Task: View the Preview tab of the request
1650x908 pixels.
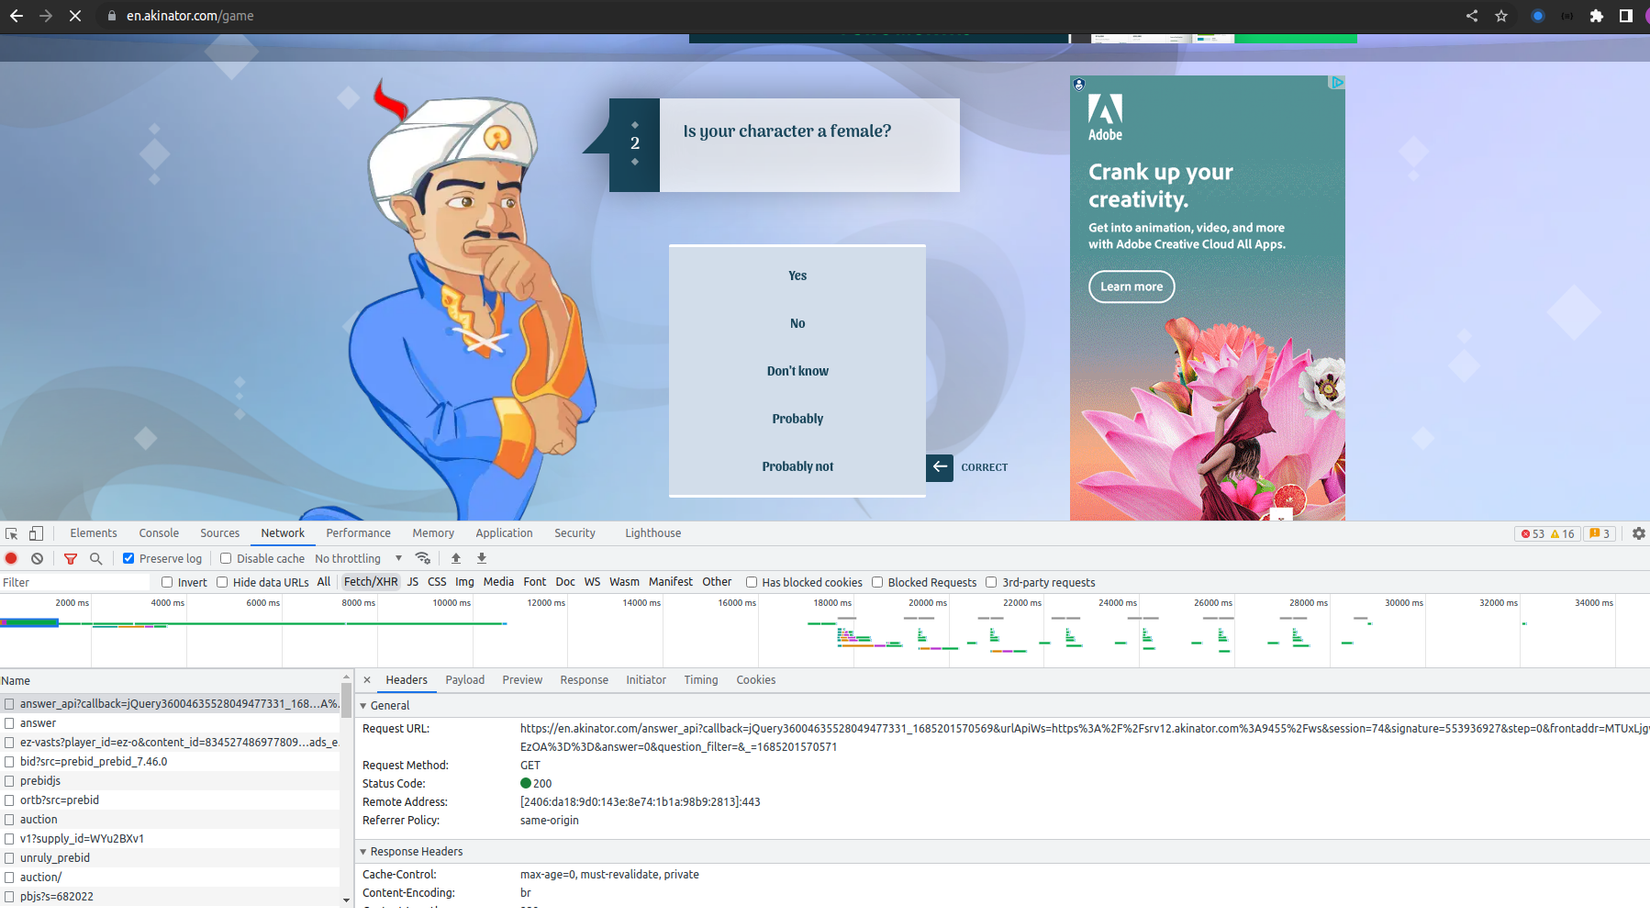Action: coord(522,680)
